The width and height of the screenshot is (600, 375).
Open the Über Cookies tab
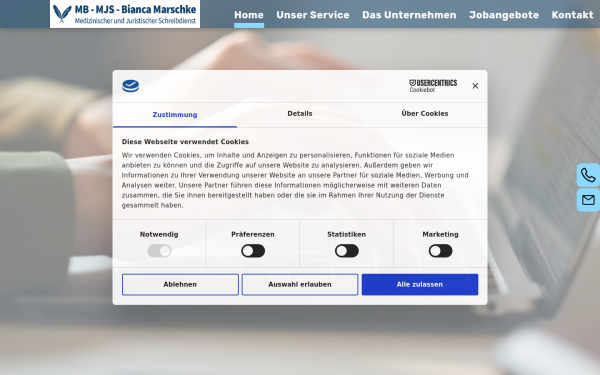pyautogui.click(x=425, y=114)
